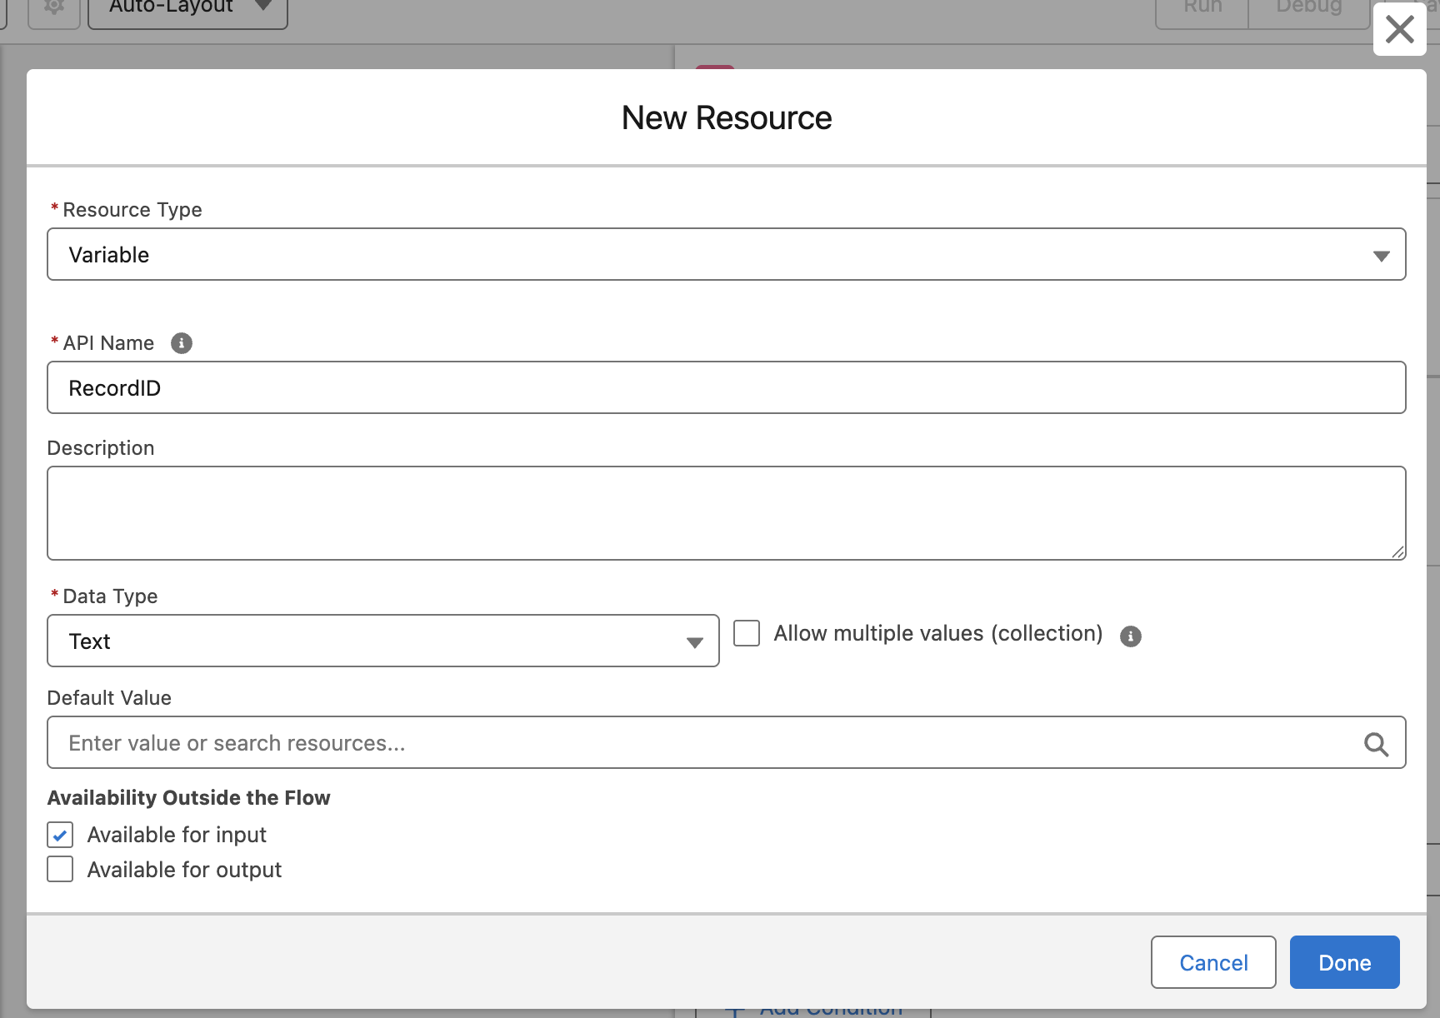Viewport: 1440px width, 1018px height.
Task: Check Available for output
Action: (60, 869)
